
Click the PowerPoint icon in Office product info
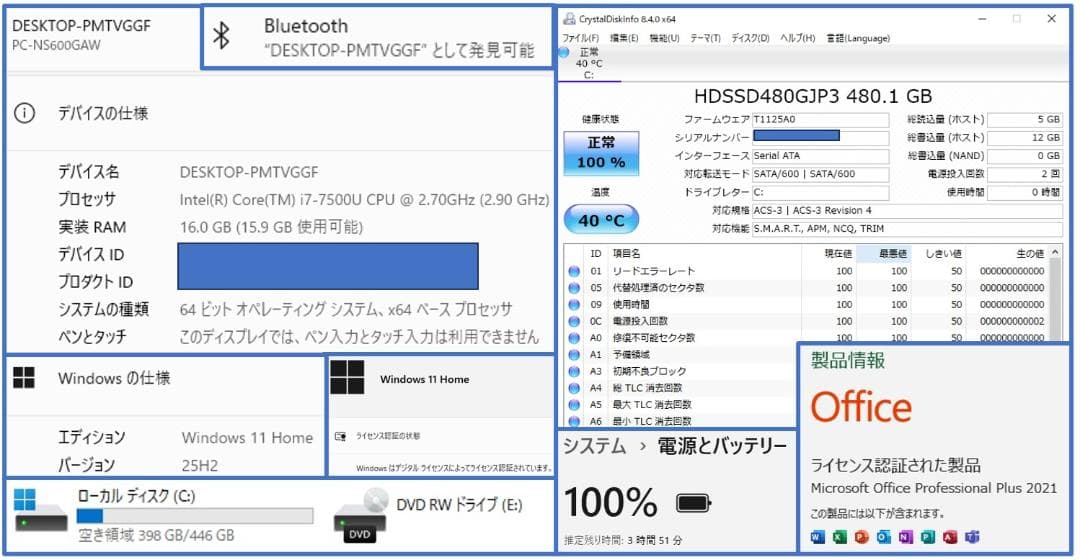pos(862,537)
